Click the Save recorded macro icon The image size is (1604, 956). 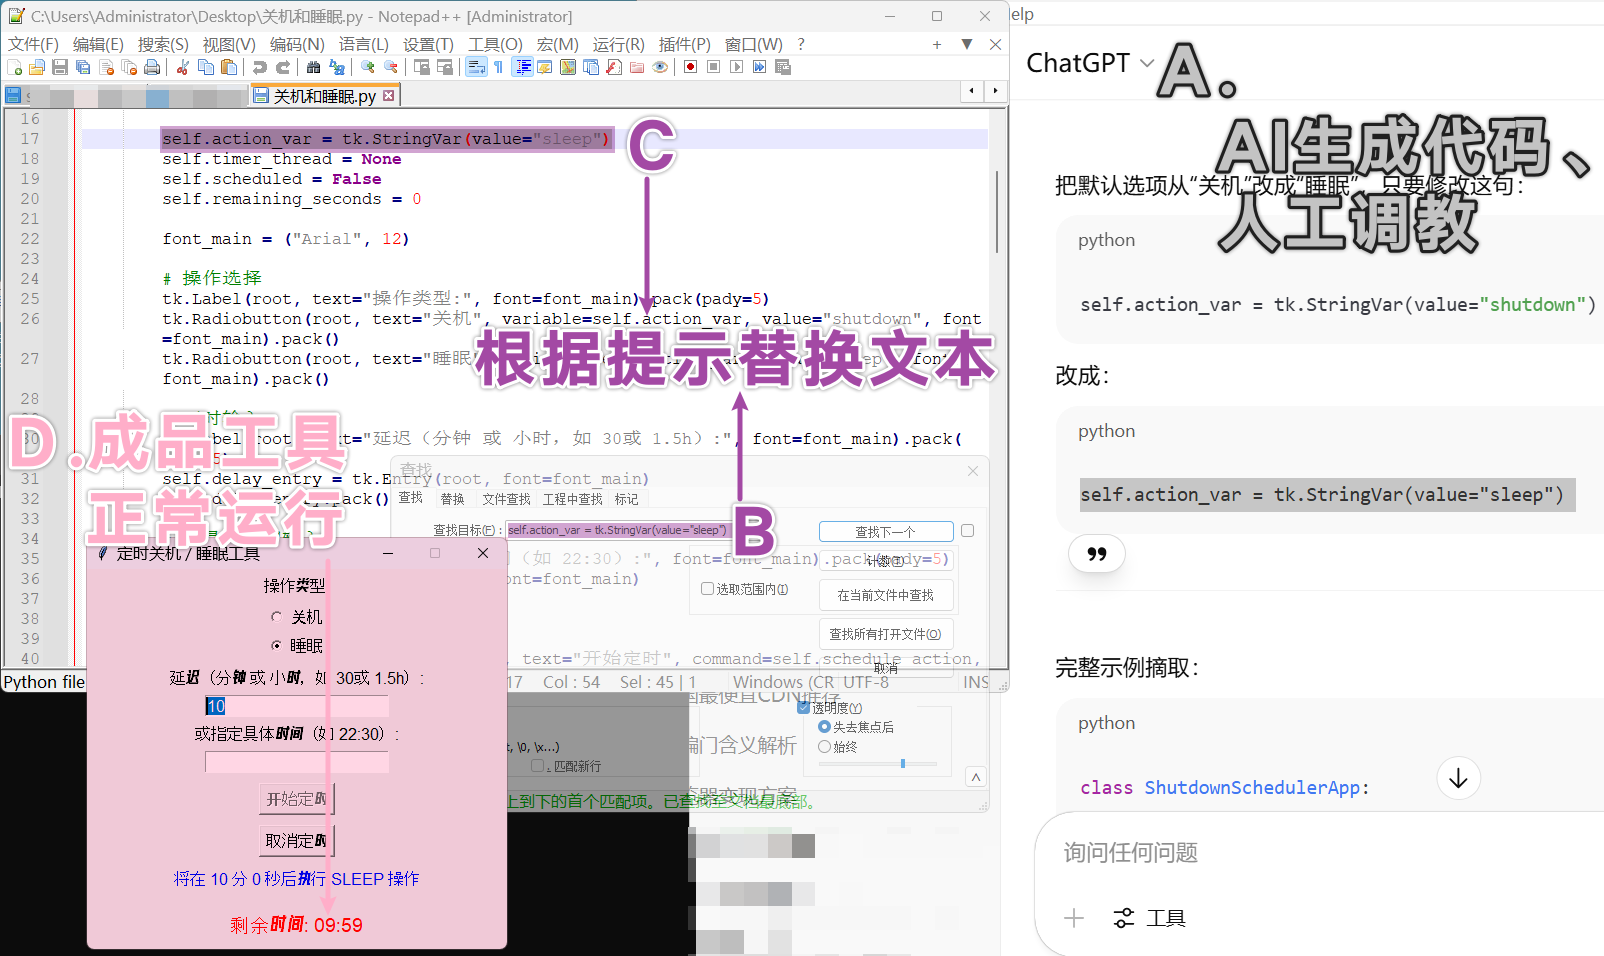pyautogui.click(x=783, y=67)
